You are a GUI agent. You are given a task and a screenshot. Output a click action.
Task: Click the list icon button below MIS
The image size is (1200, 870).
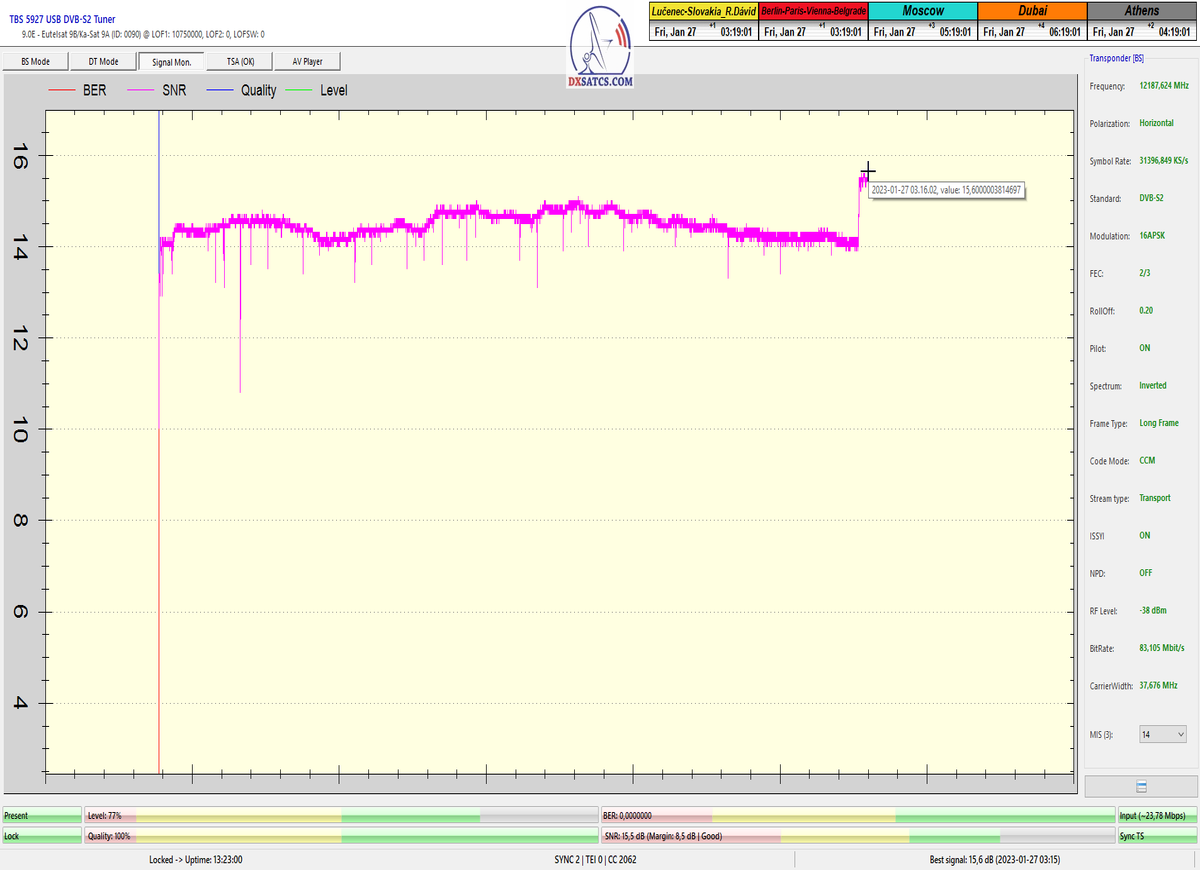(1141, 787)
